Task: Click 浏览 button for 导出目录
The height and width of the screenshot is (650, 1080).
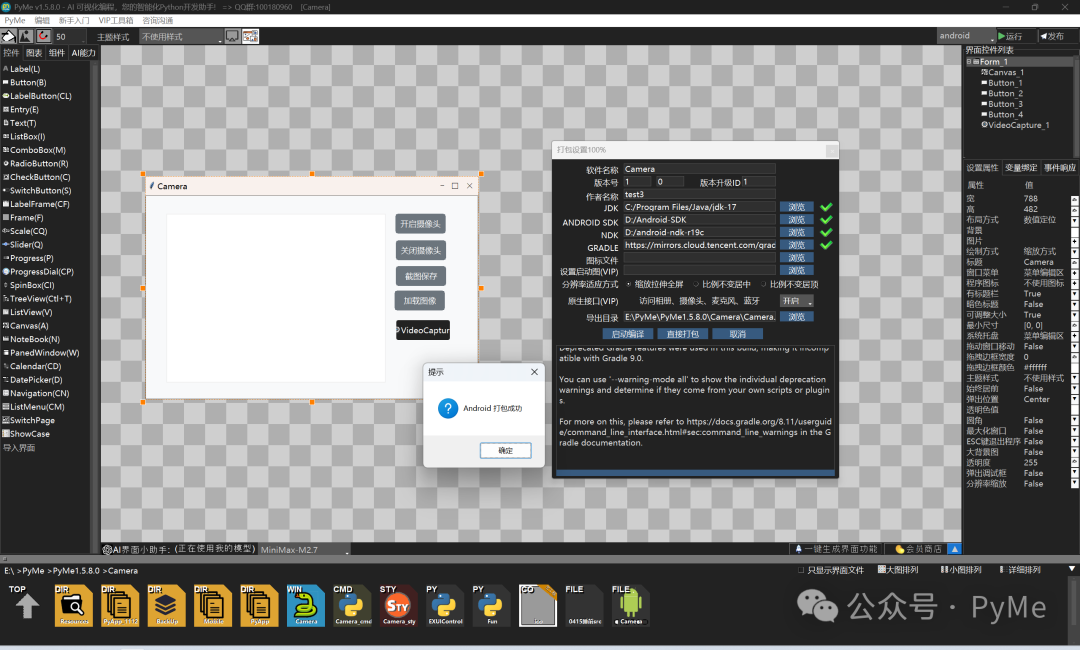Action: pos(796,317)
